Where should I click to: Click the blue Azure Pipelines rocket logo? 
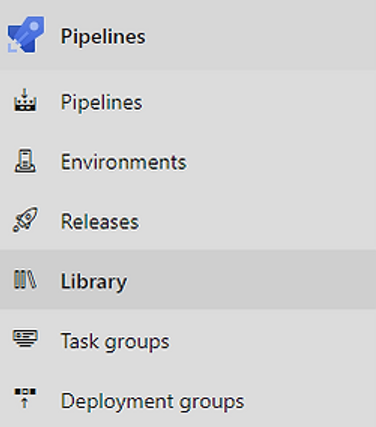tap(26, 34)
